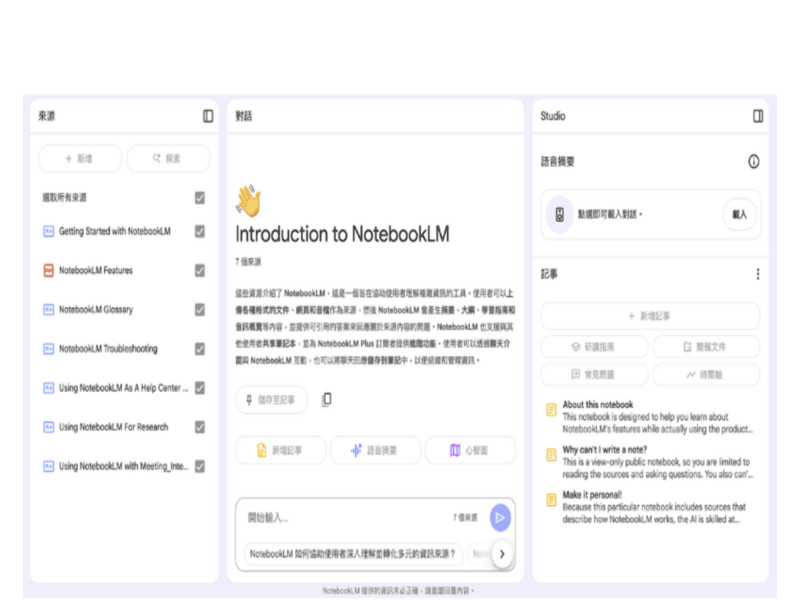Viewport: 800px width, 600px height.
Task: Click Make it personal note icon
Action: pos(551,499)
